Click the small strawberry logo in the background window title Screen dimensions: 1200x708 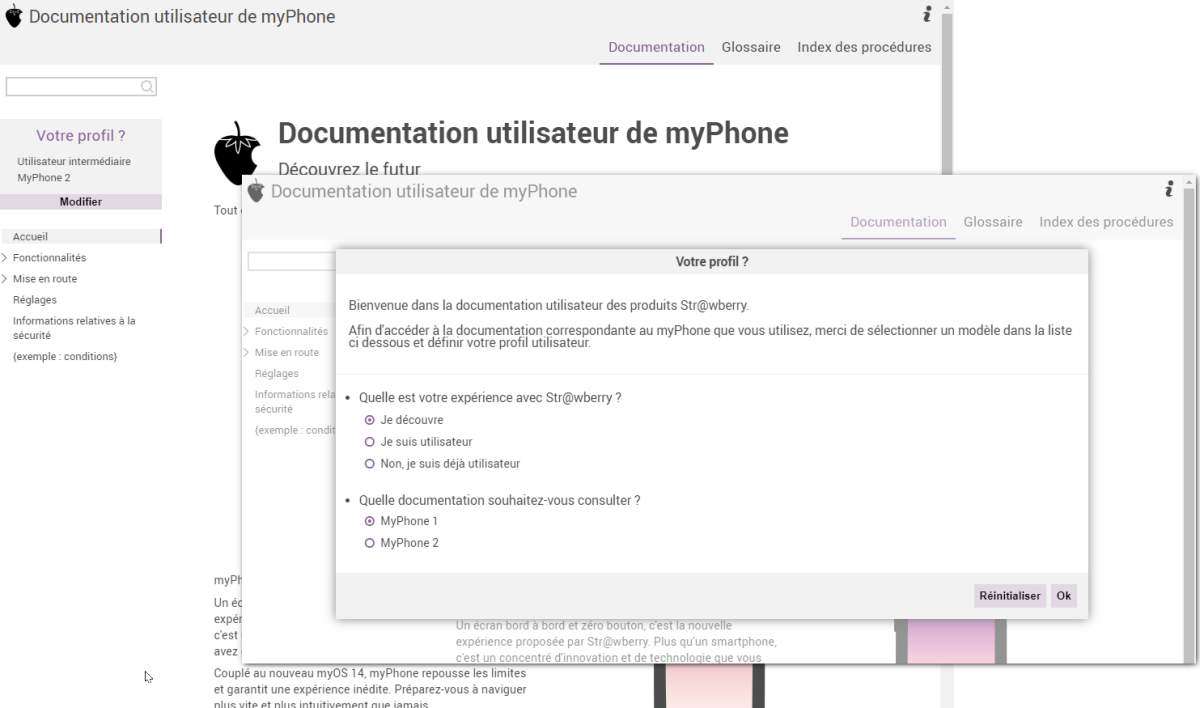coord(14,17)
